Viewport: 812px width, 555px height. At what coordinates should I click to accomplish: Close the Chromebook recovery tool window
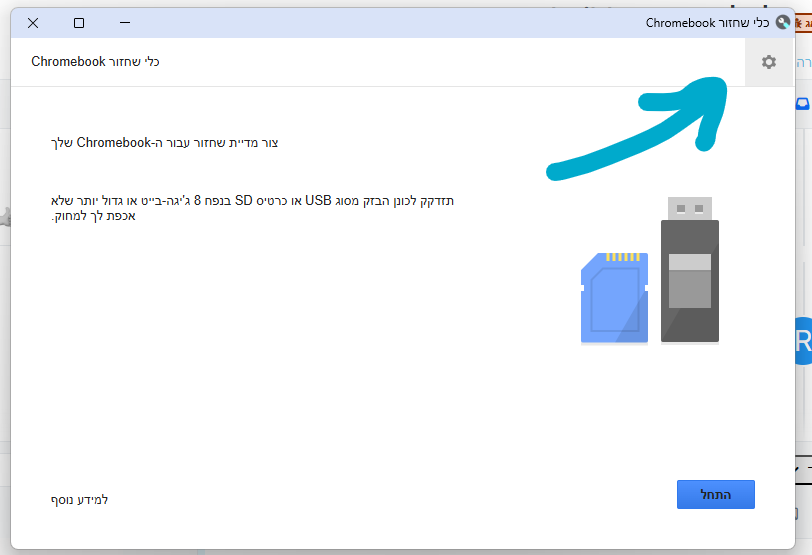33,22
